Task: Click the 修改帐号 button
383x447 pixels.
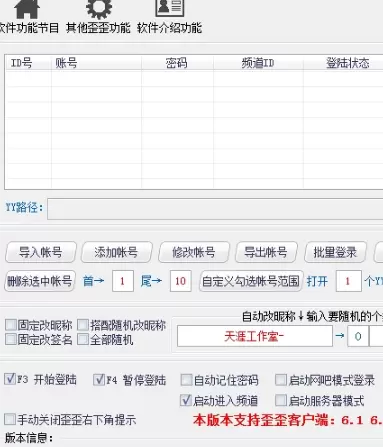Action: point(194,252)
